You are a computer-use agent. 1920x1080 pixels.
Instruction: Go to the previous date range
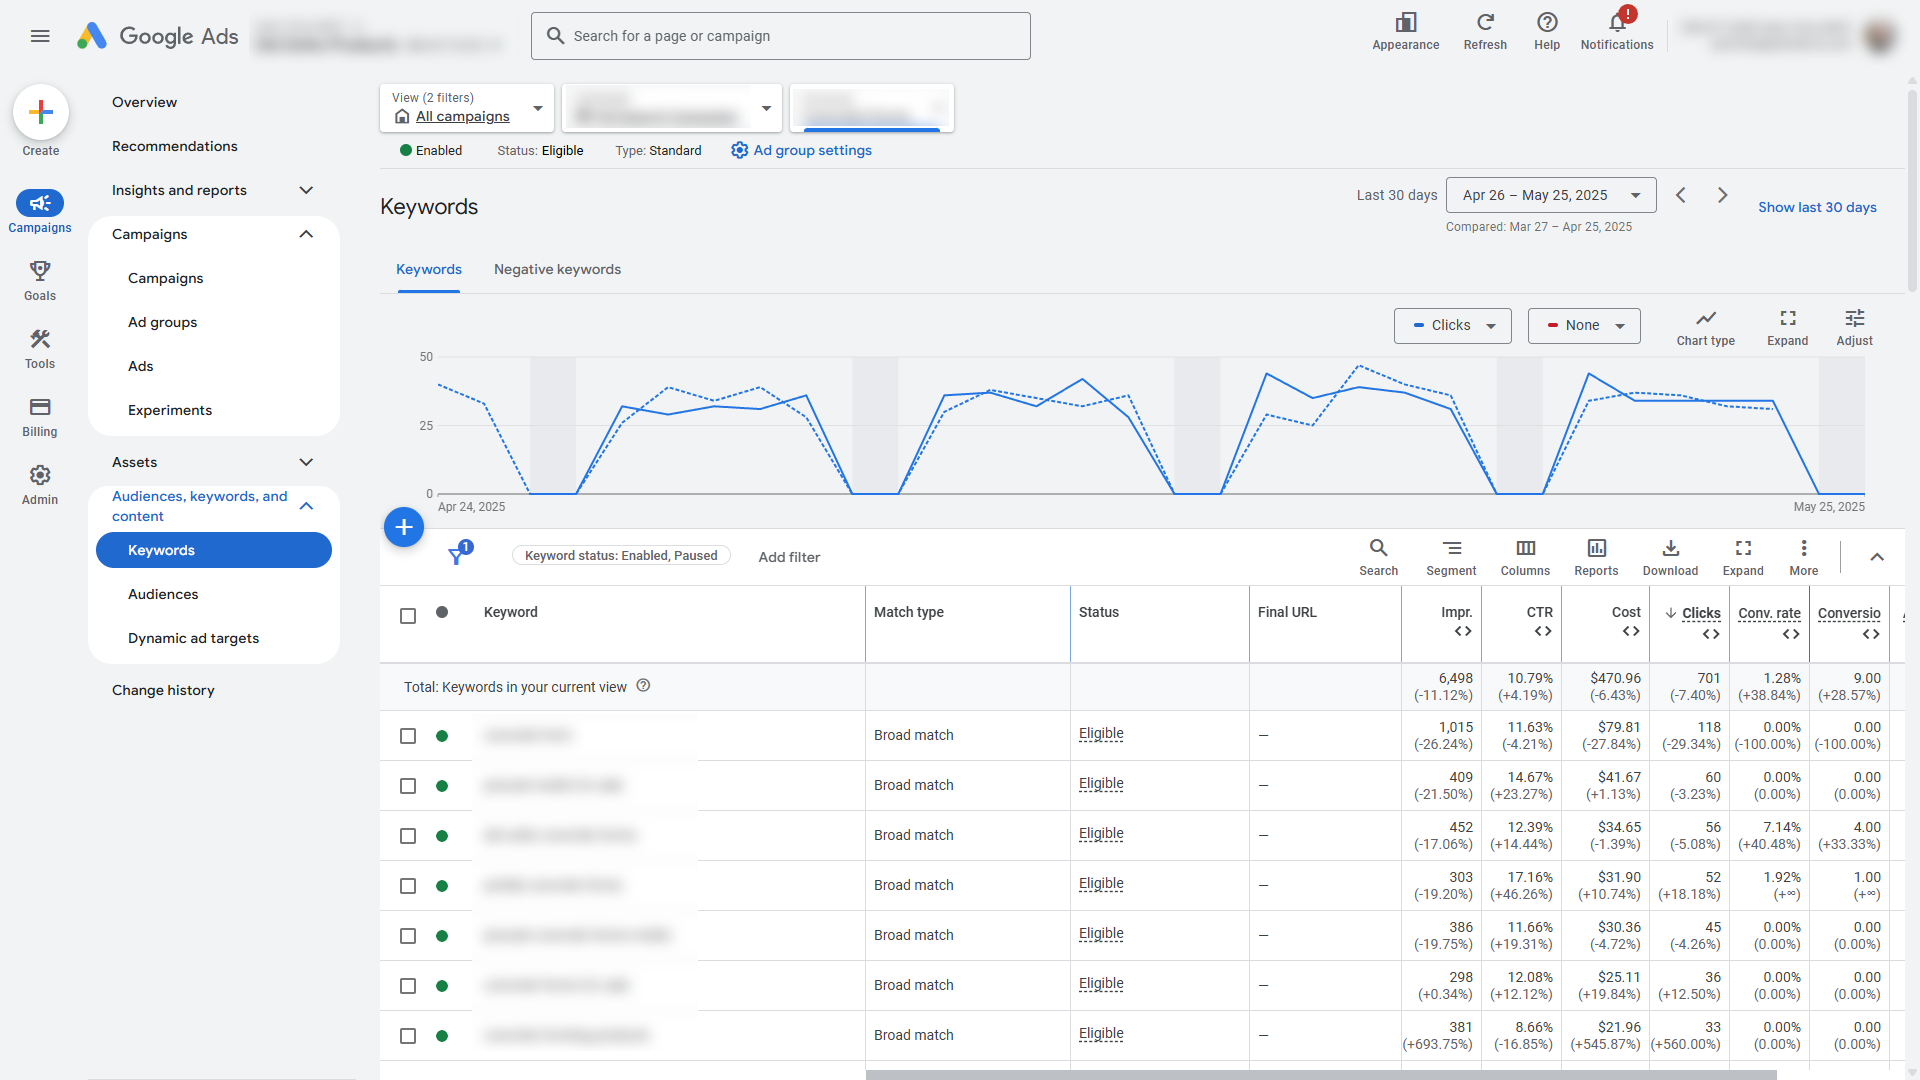click(x=1681, y=195)
